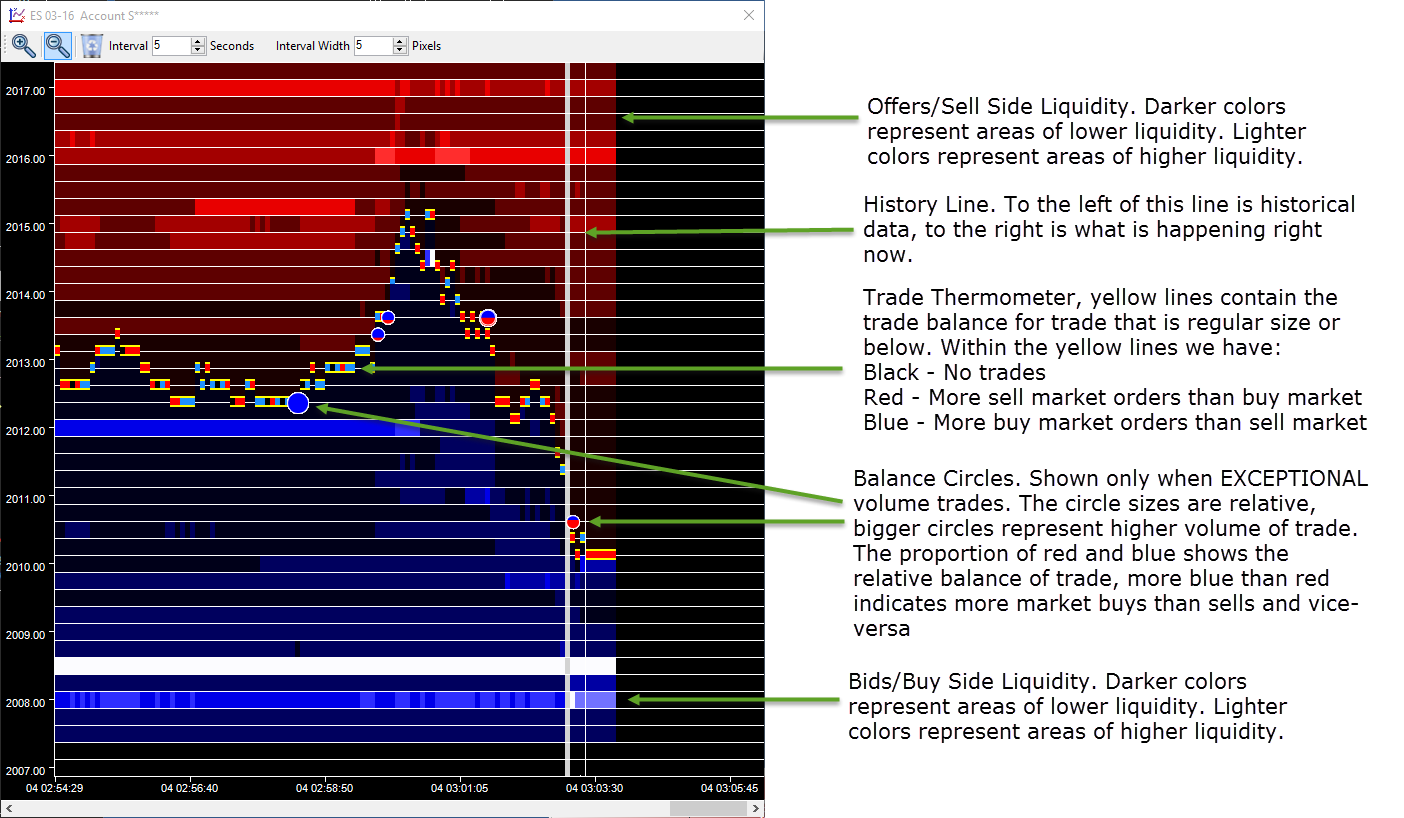
Task: Click the zoom out magnifier icon
Action: coord(58,45)
